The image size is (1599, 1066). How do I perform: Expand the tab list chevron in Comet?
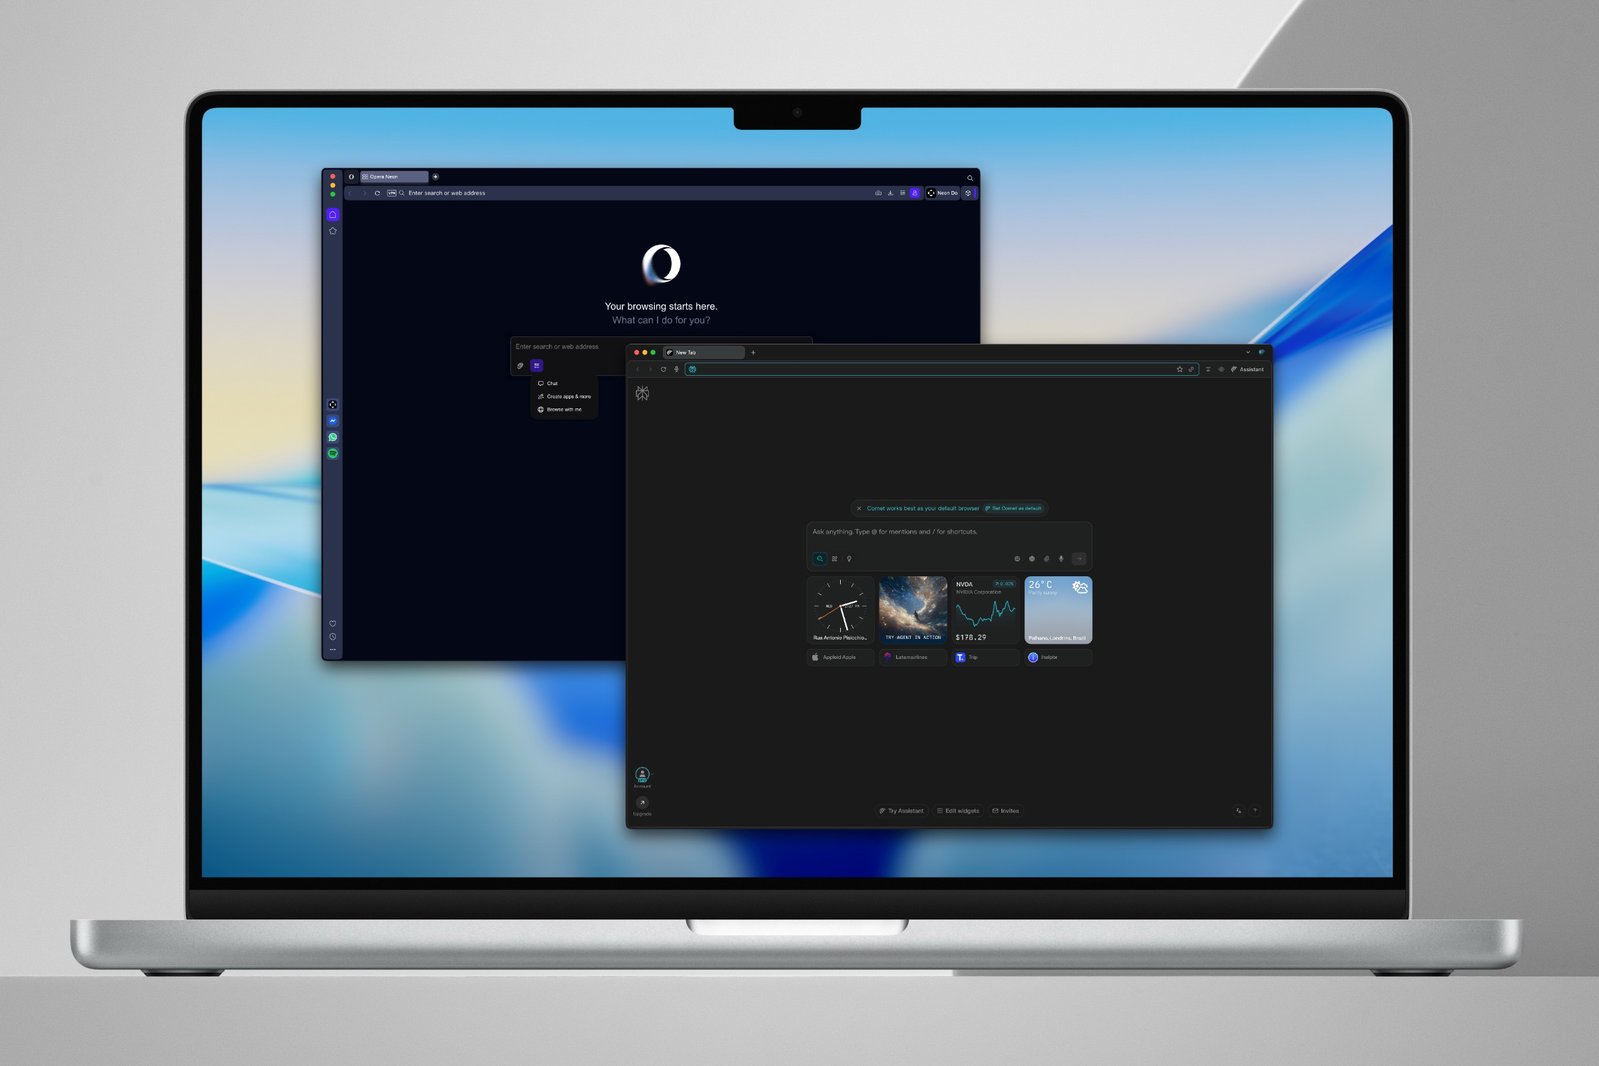1247,352
